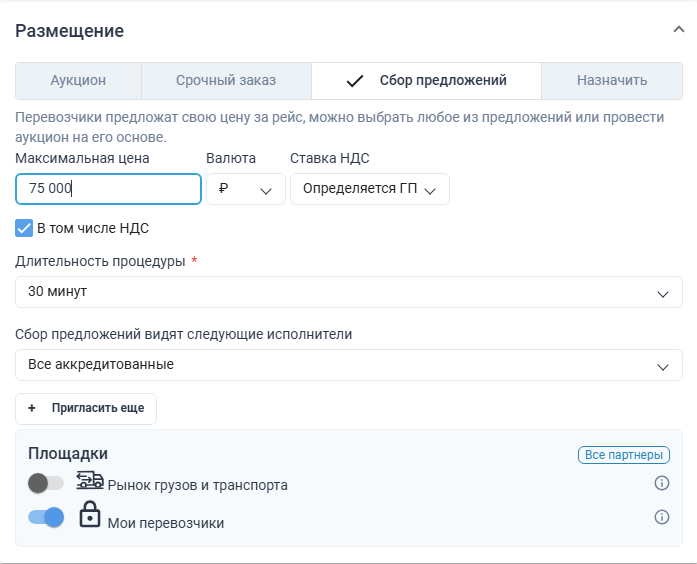This screenshot has width=697, height=564.
Task: Click the Площадки heading
Action: click(x=68, y=454)
